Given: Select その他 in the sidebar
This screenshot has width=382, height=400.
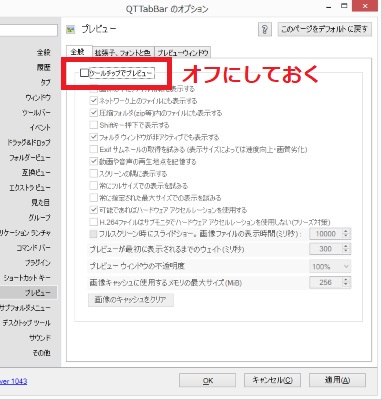Looking at the screenshot, I should [42, 353].
